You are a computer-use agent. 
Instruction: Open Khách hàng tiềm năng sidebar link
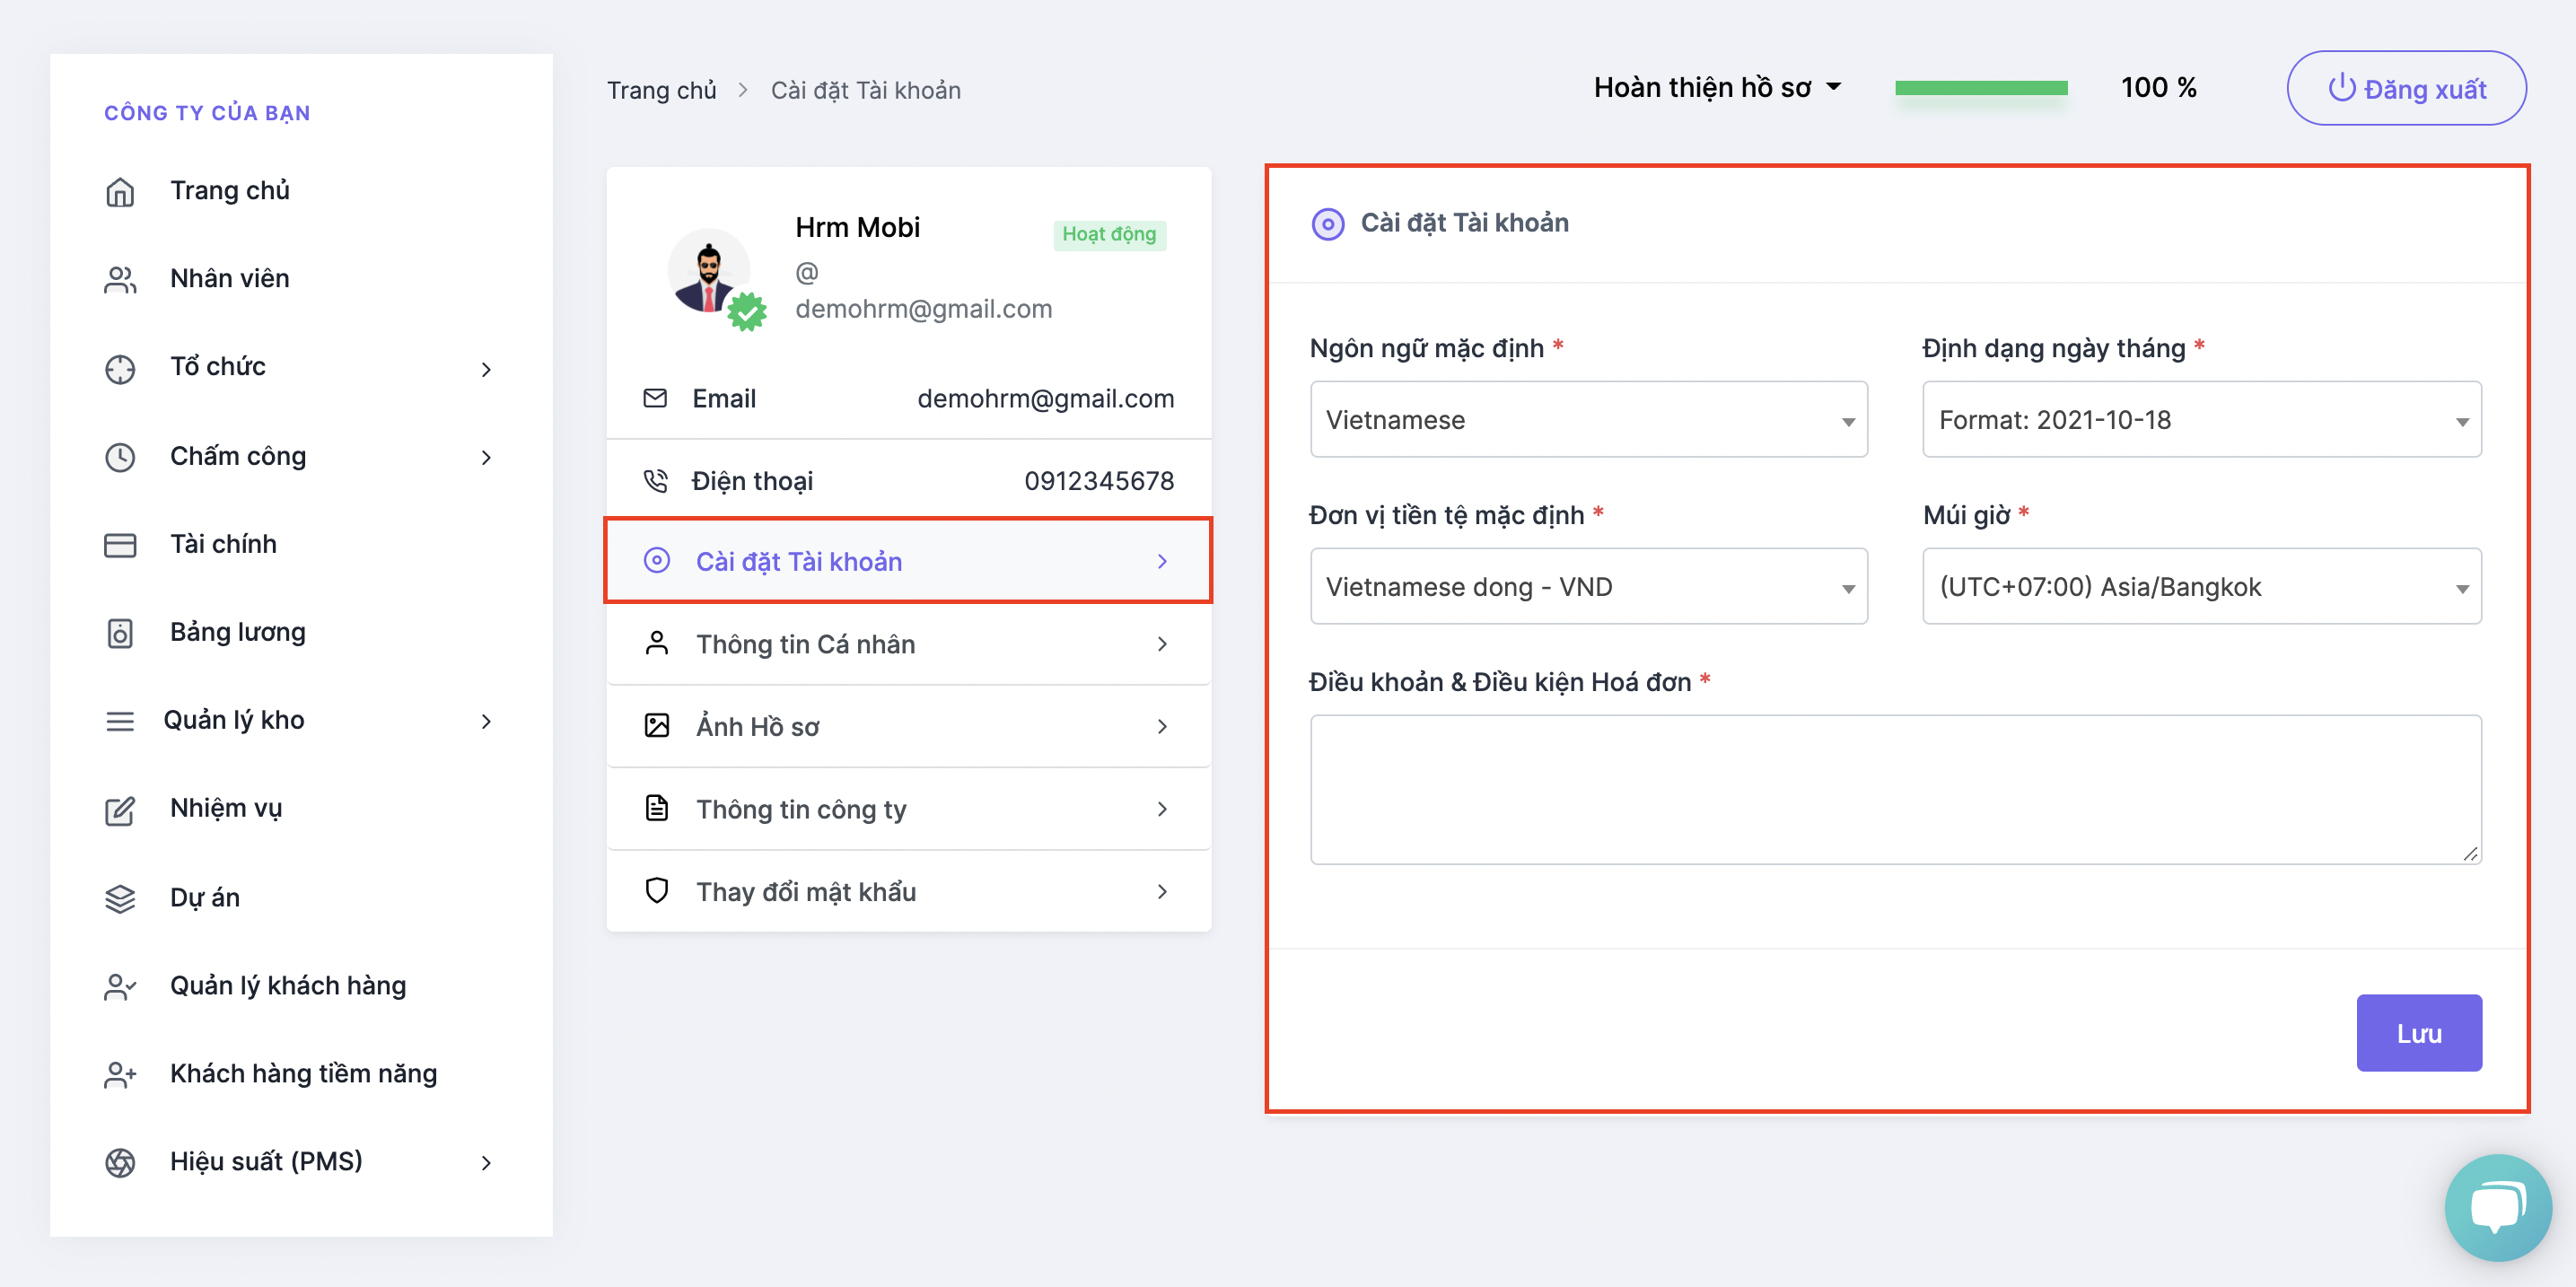(303, 1074)
